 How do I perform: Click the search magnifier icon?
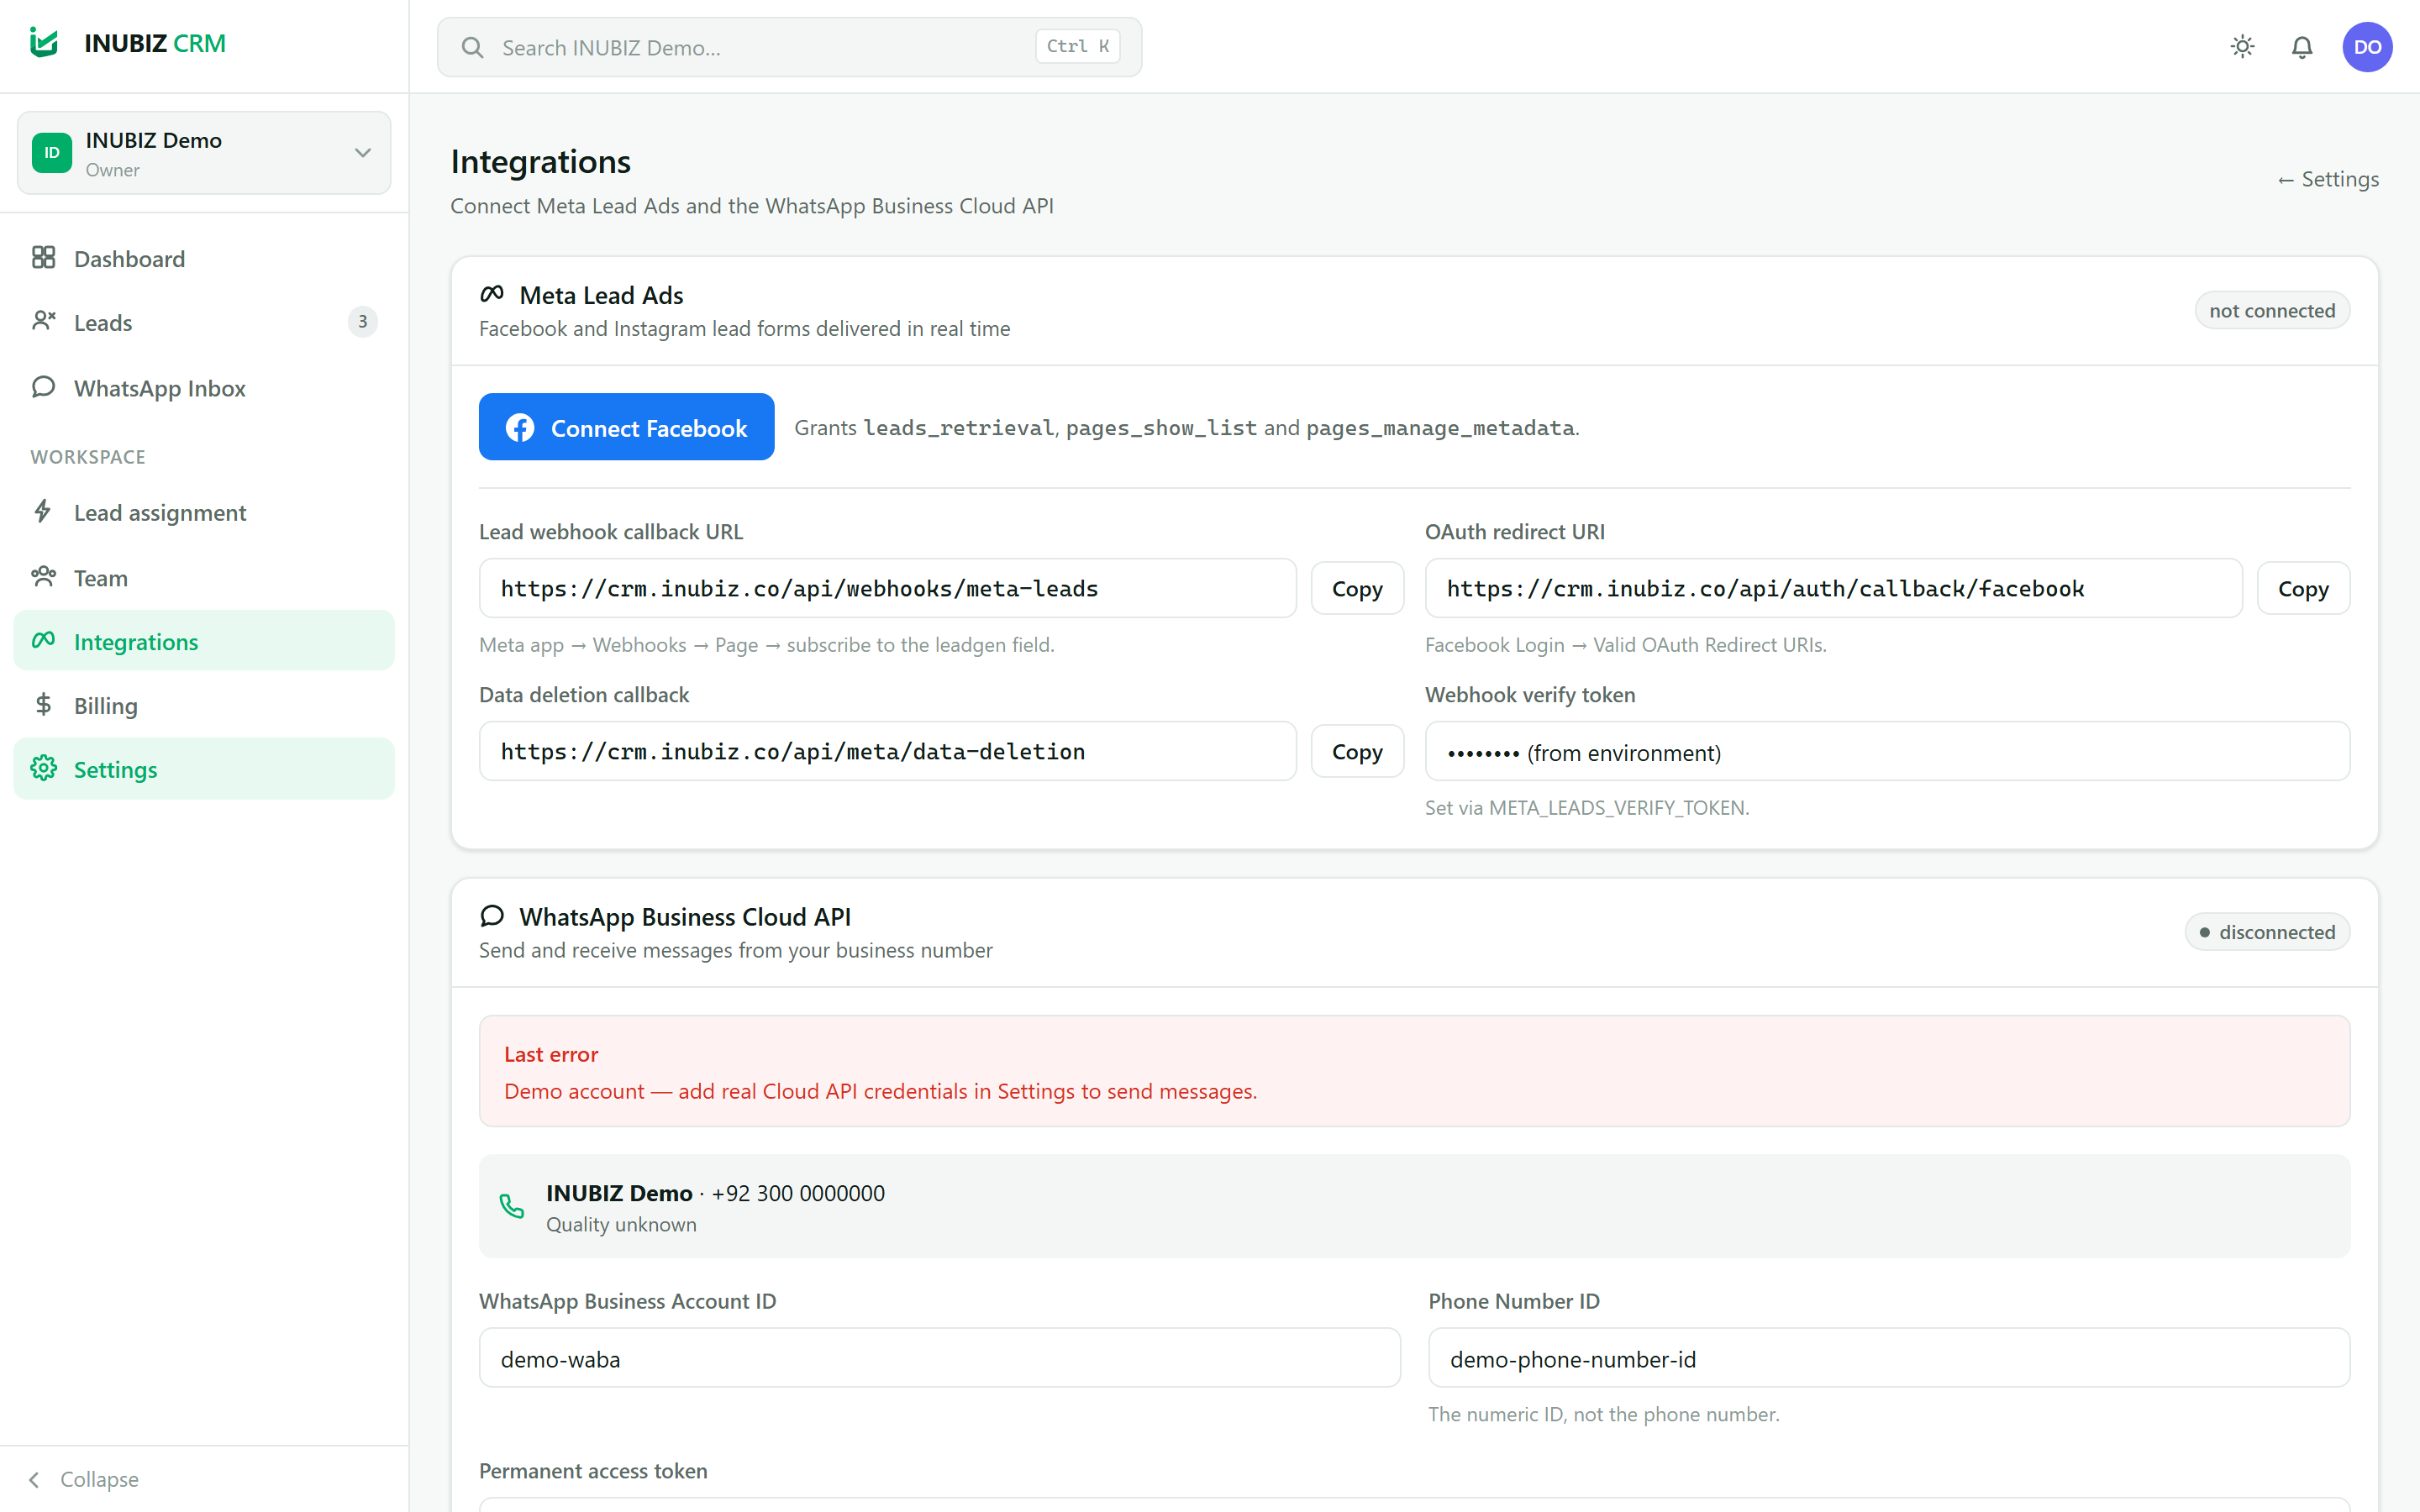click(x=472, y=47)
